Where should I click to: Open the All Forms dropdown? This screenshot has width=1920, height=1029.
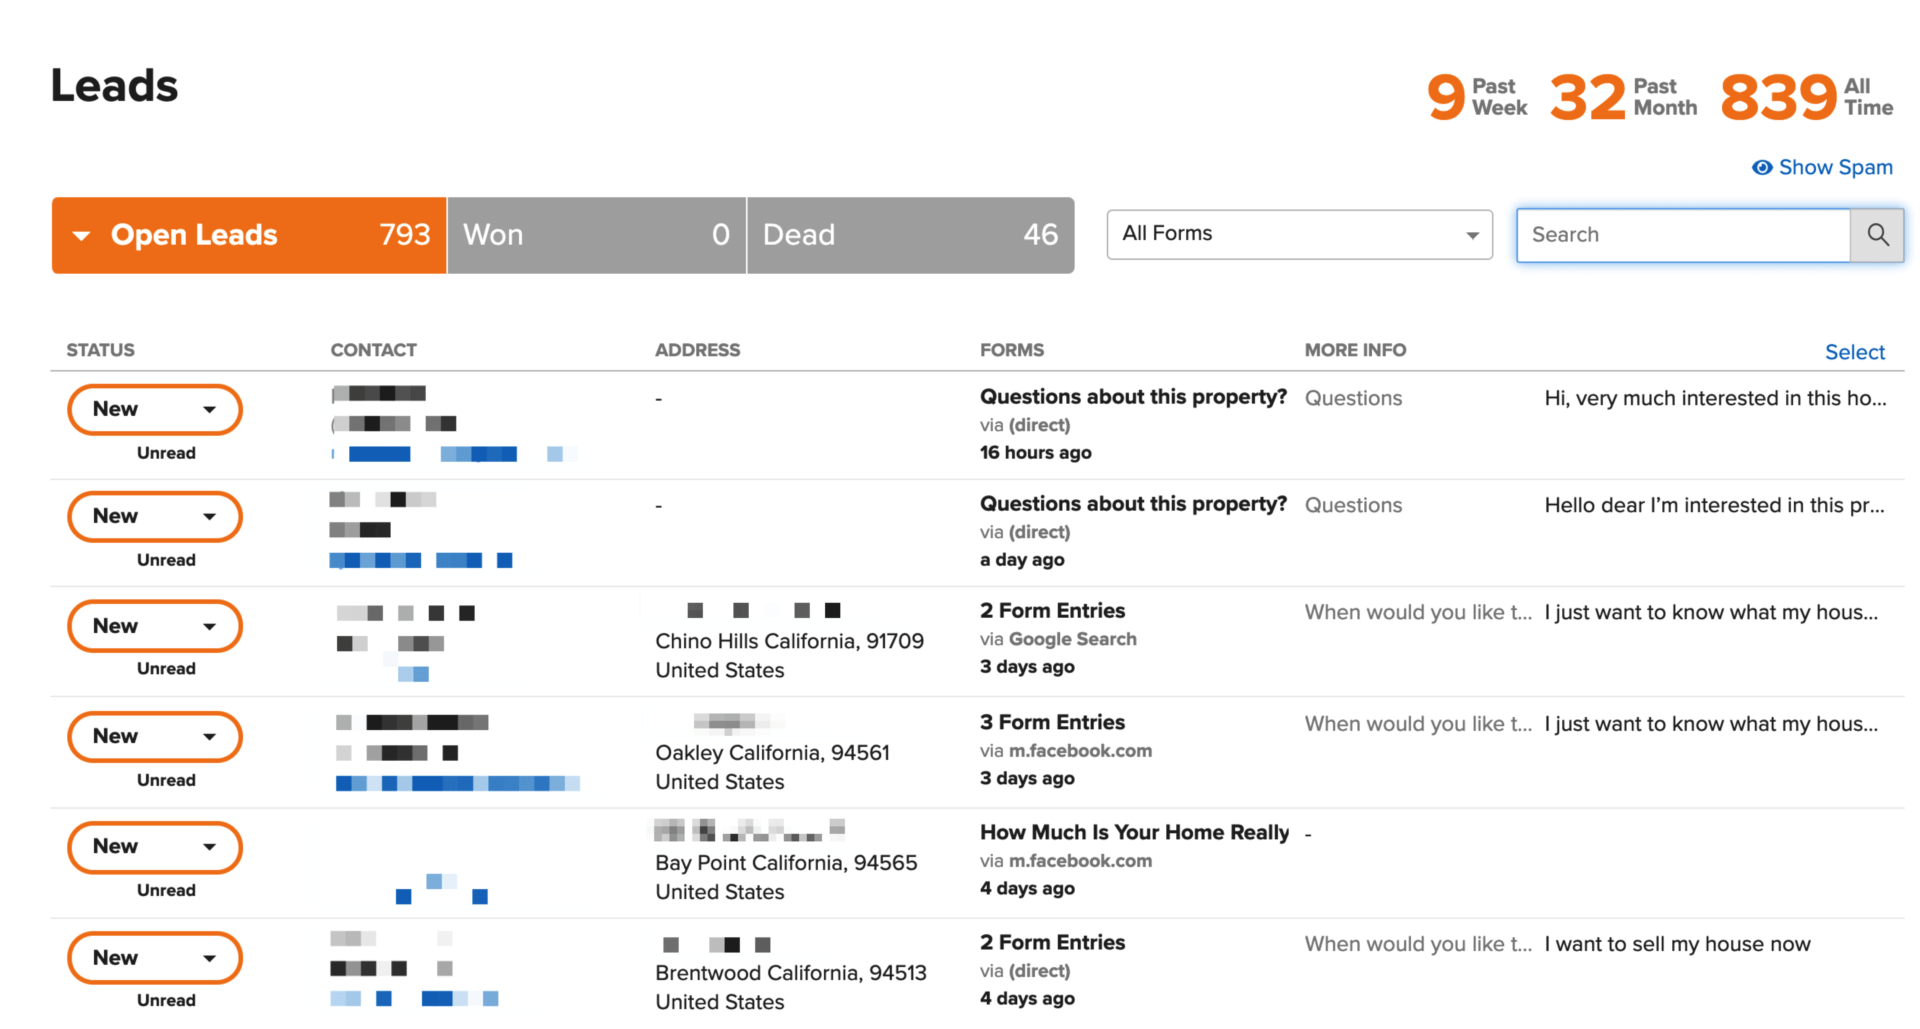point(1299,235)
